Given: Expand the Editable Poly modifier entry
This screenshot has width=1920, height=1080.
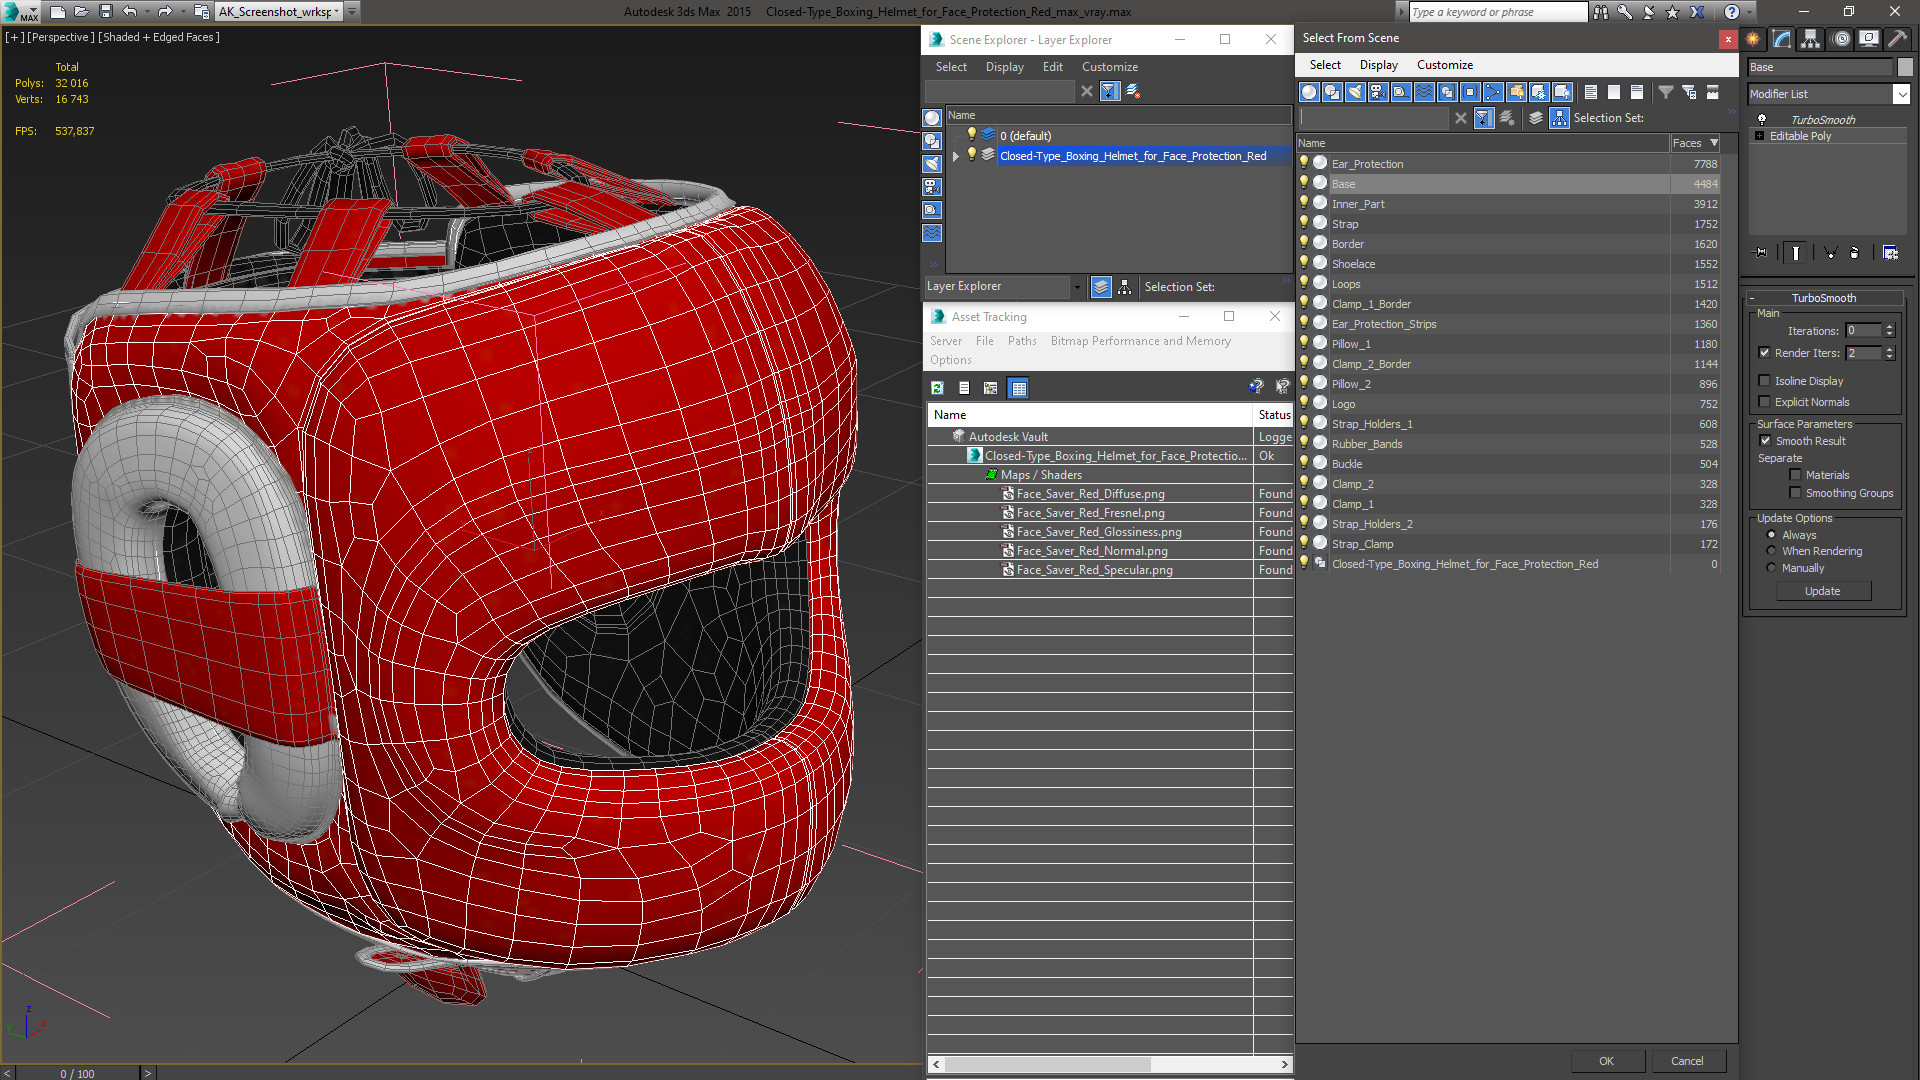Looking at the screenshot, I should click(x=1760, y=136).
